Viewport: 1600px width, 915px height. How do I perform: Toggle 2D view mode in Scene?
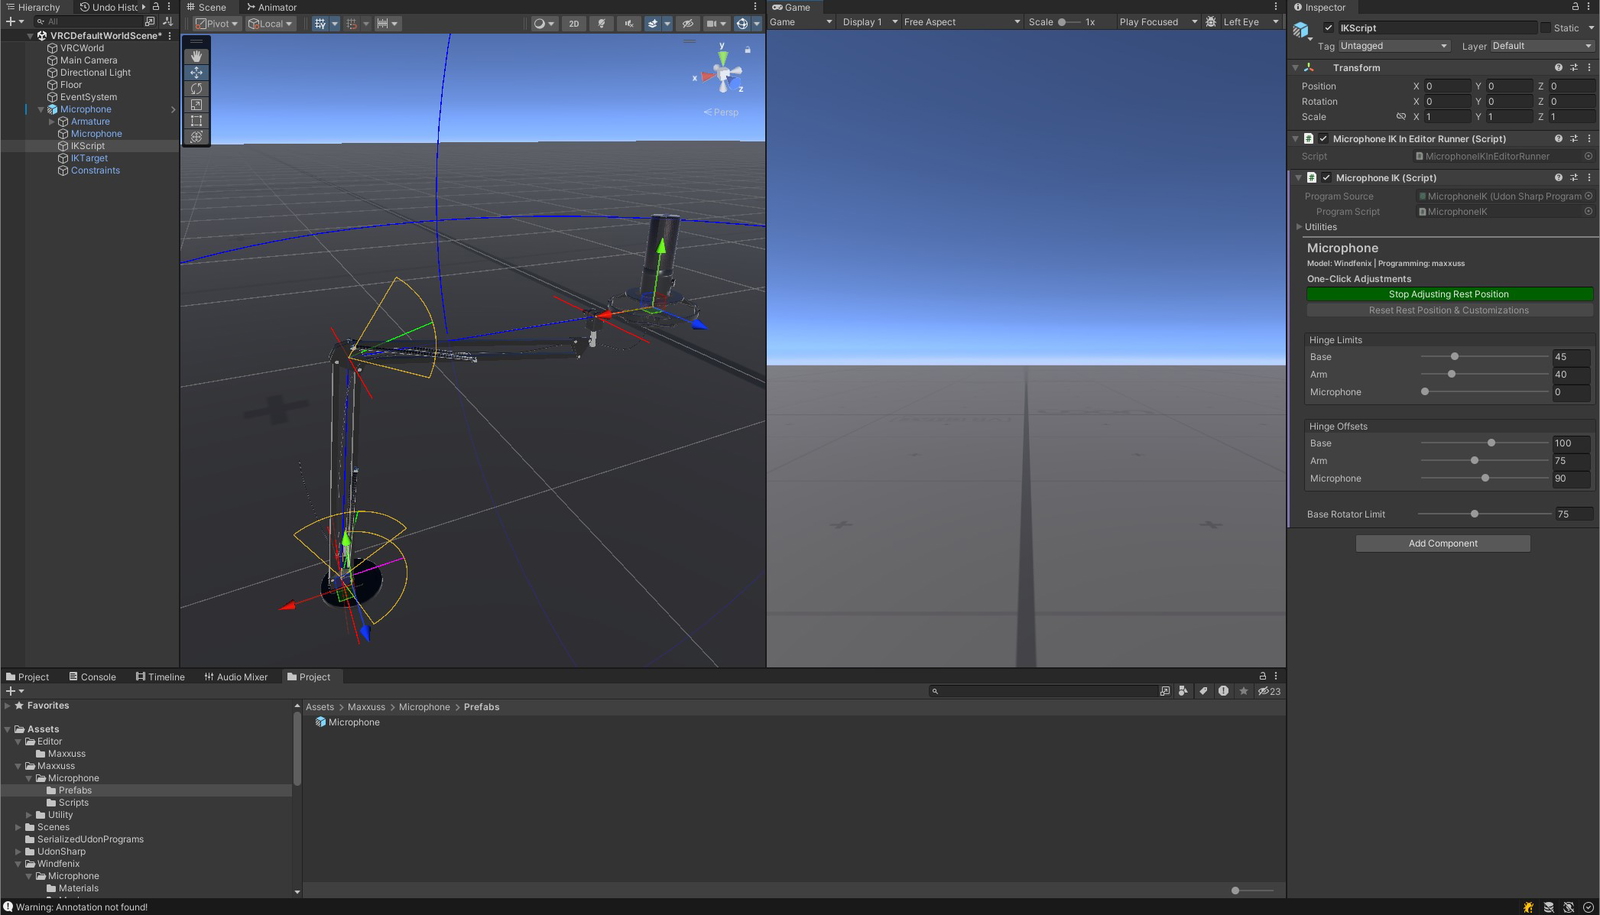573,23
